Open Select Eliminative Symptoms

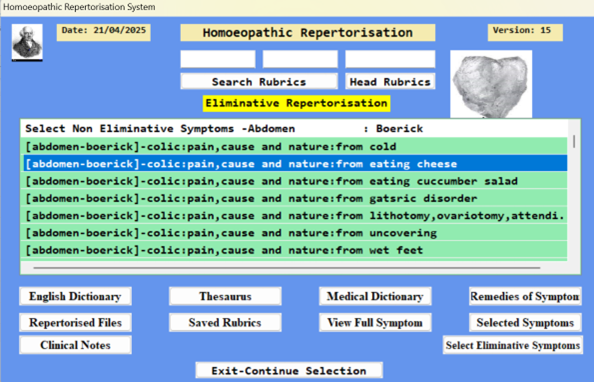[513, 345]
